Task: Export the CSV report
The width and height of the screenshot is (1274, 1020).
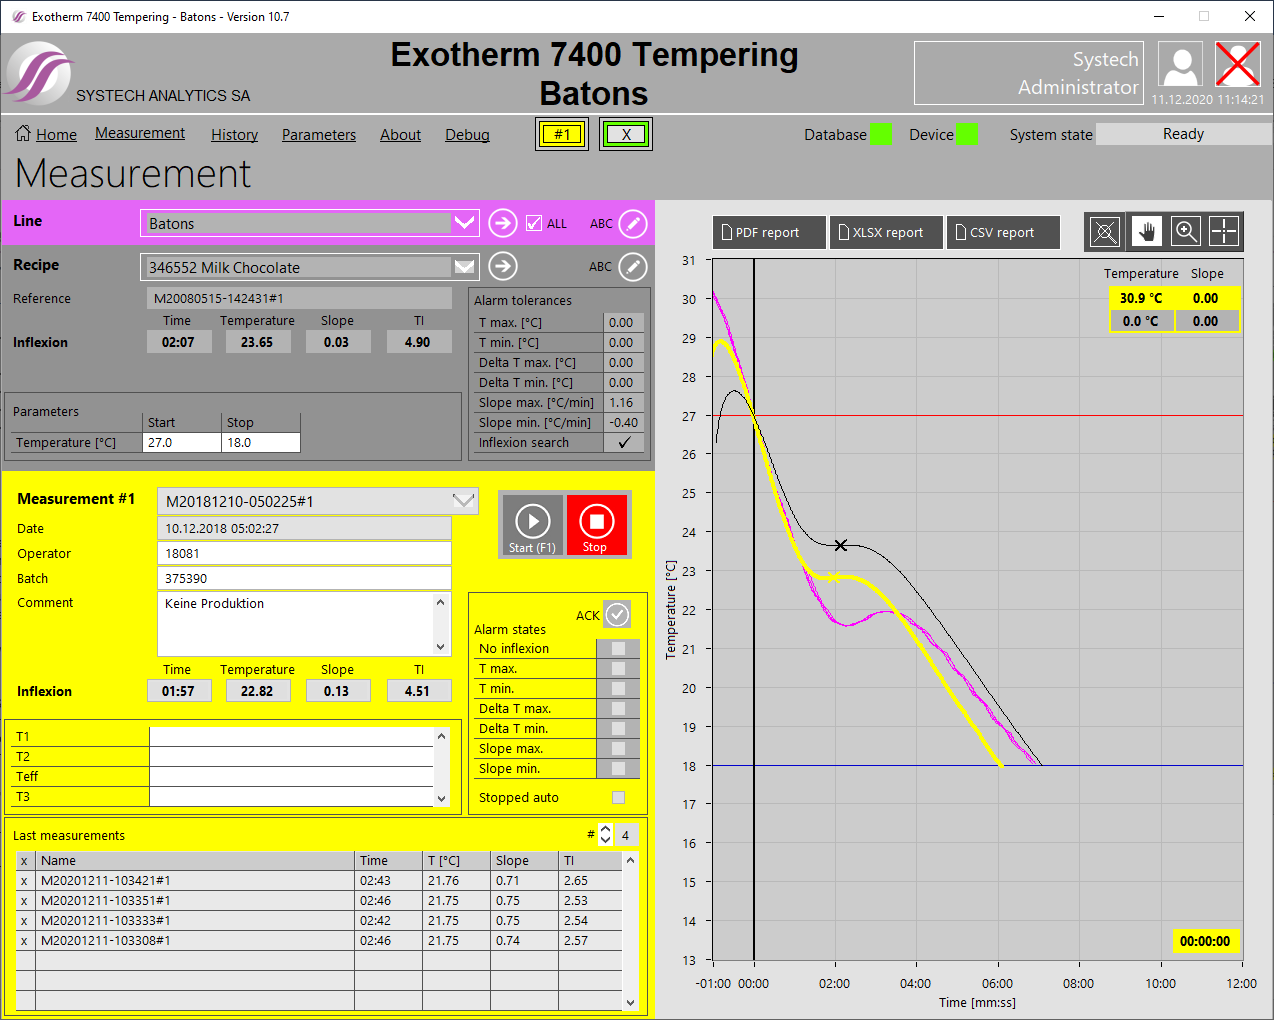Action: point(1003,232)
